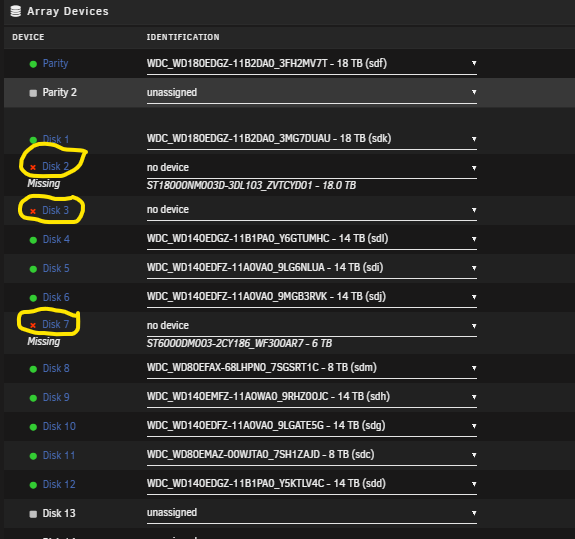Click the green status dot for Disk 12
Image resolution: width=575 pixels, height=539 pixels.
click(33, 485)
